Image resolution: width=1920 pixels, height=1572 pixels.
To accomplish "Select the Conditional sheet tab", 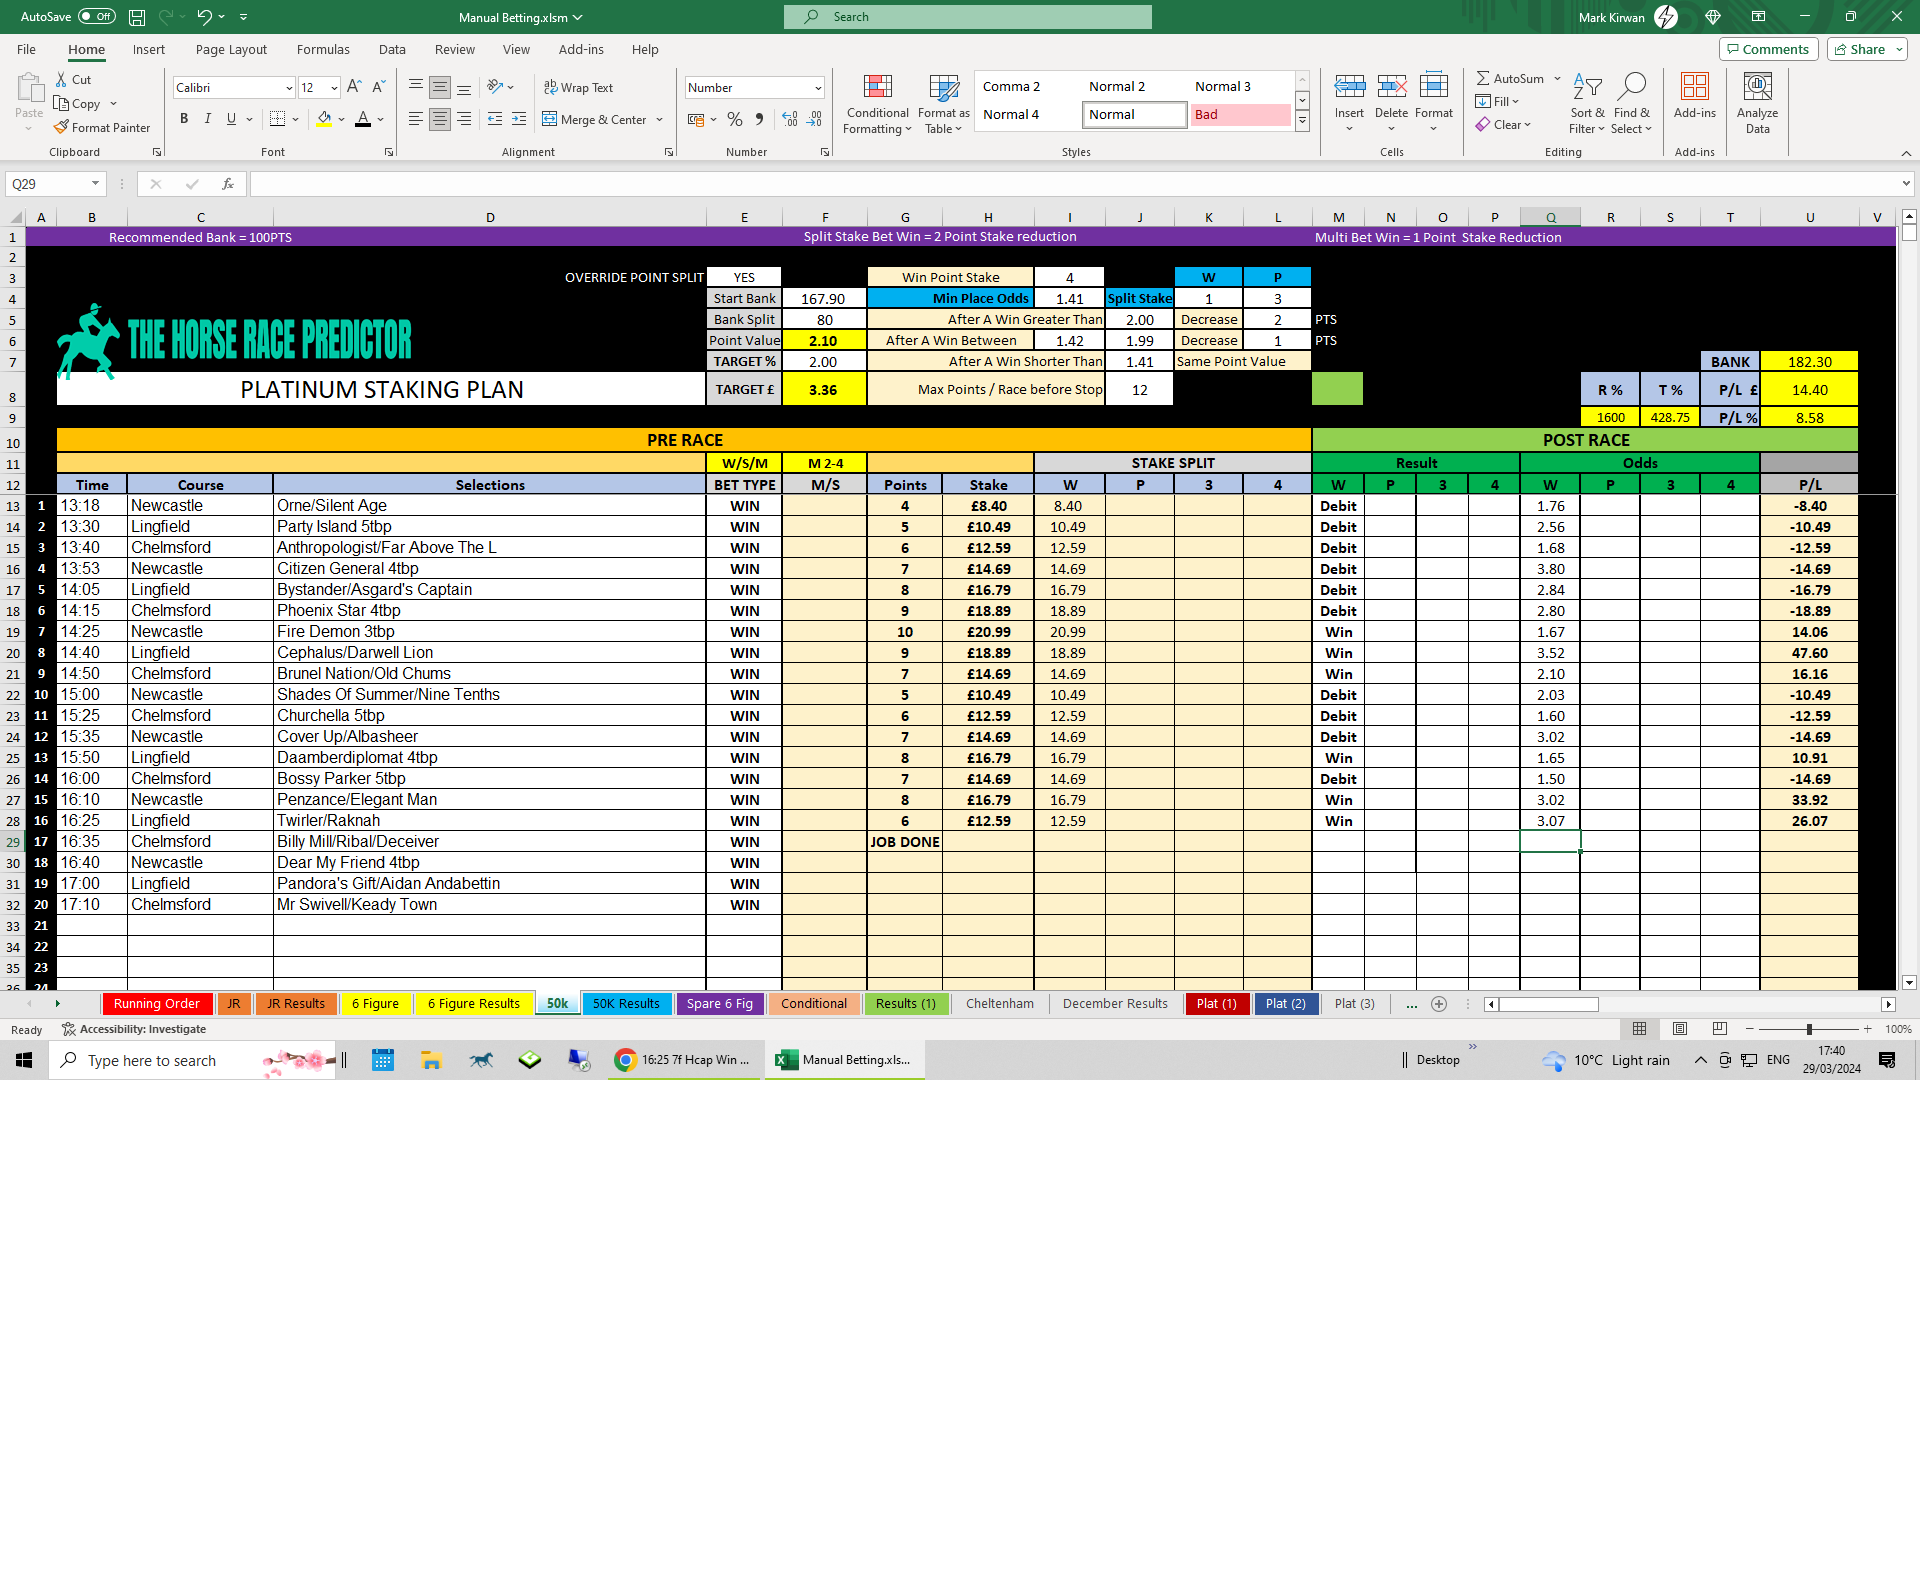I will point(813,1004).
